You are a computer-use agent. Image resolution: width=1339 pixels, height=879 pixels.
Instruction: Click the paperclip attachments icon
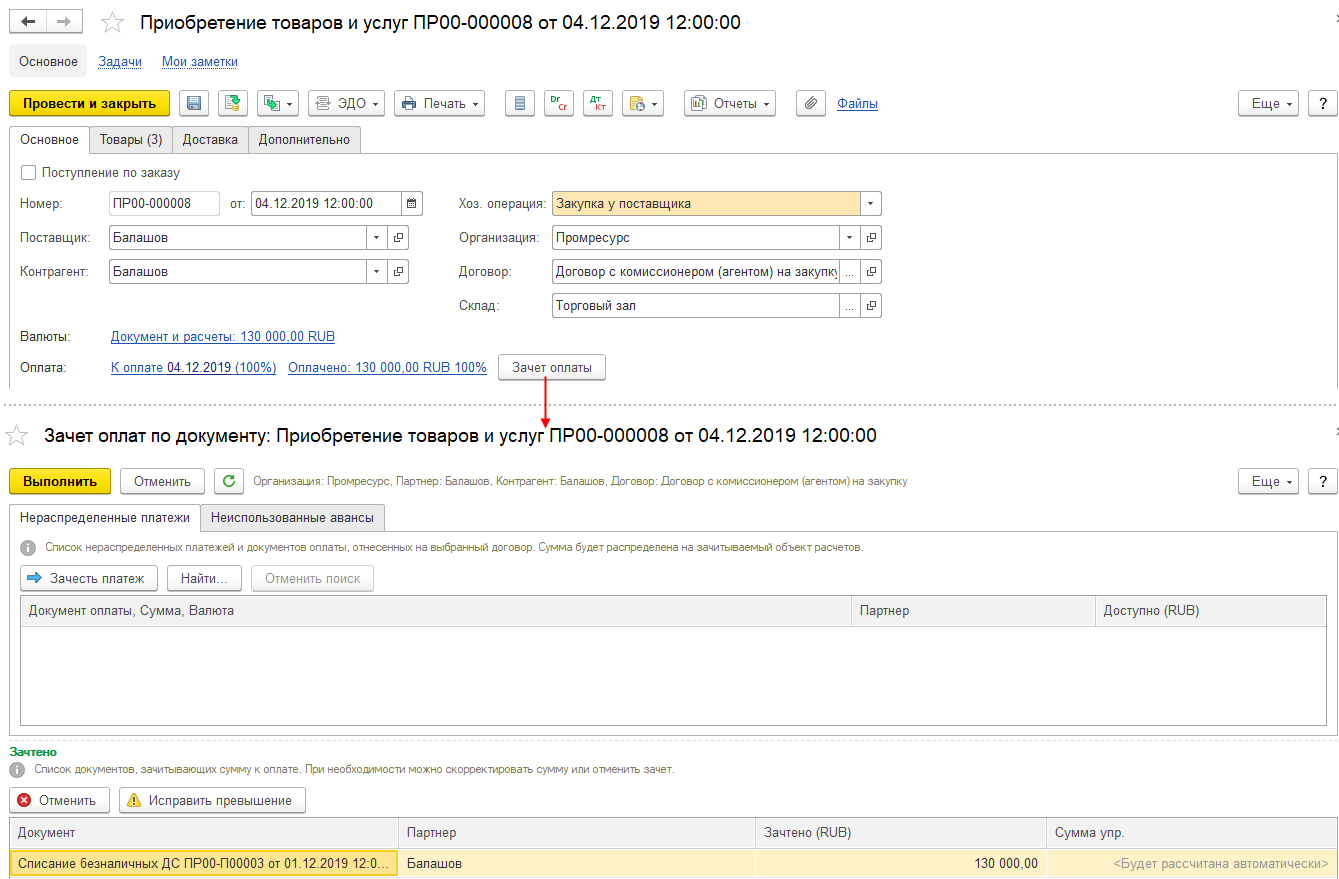click(x=811, y=103)
